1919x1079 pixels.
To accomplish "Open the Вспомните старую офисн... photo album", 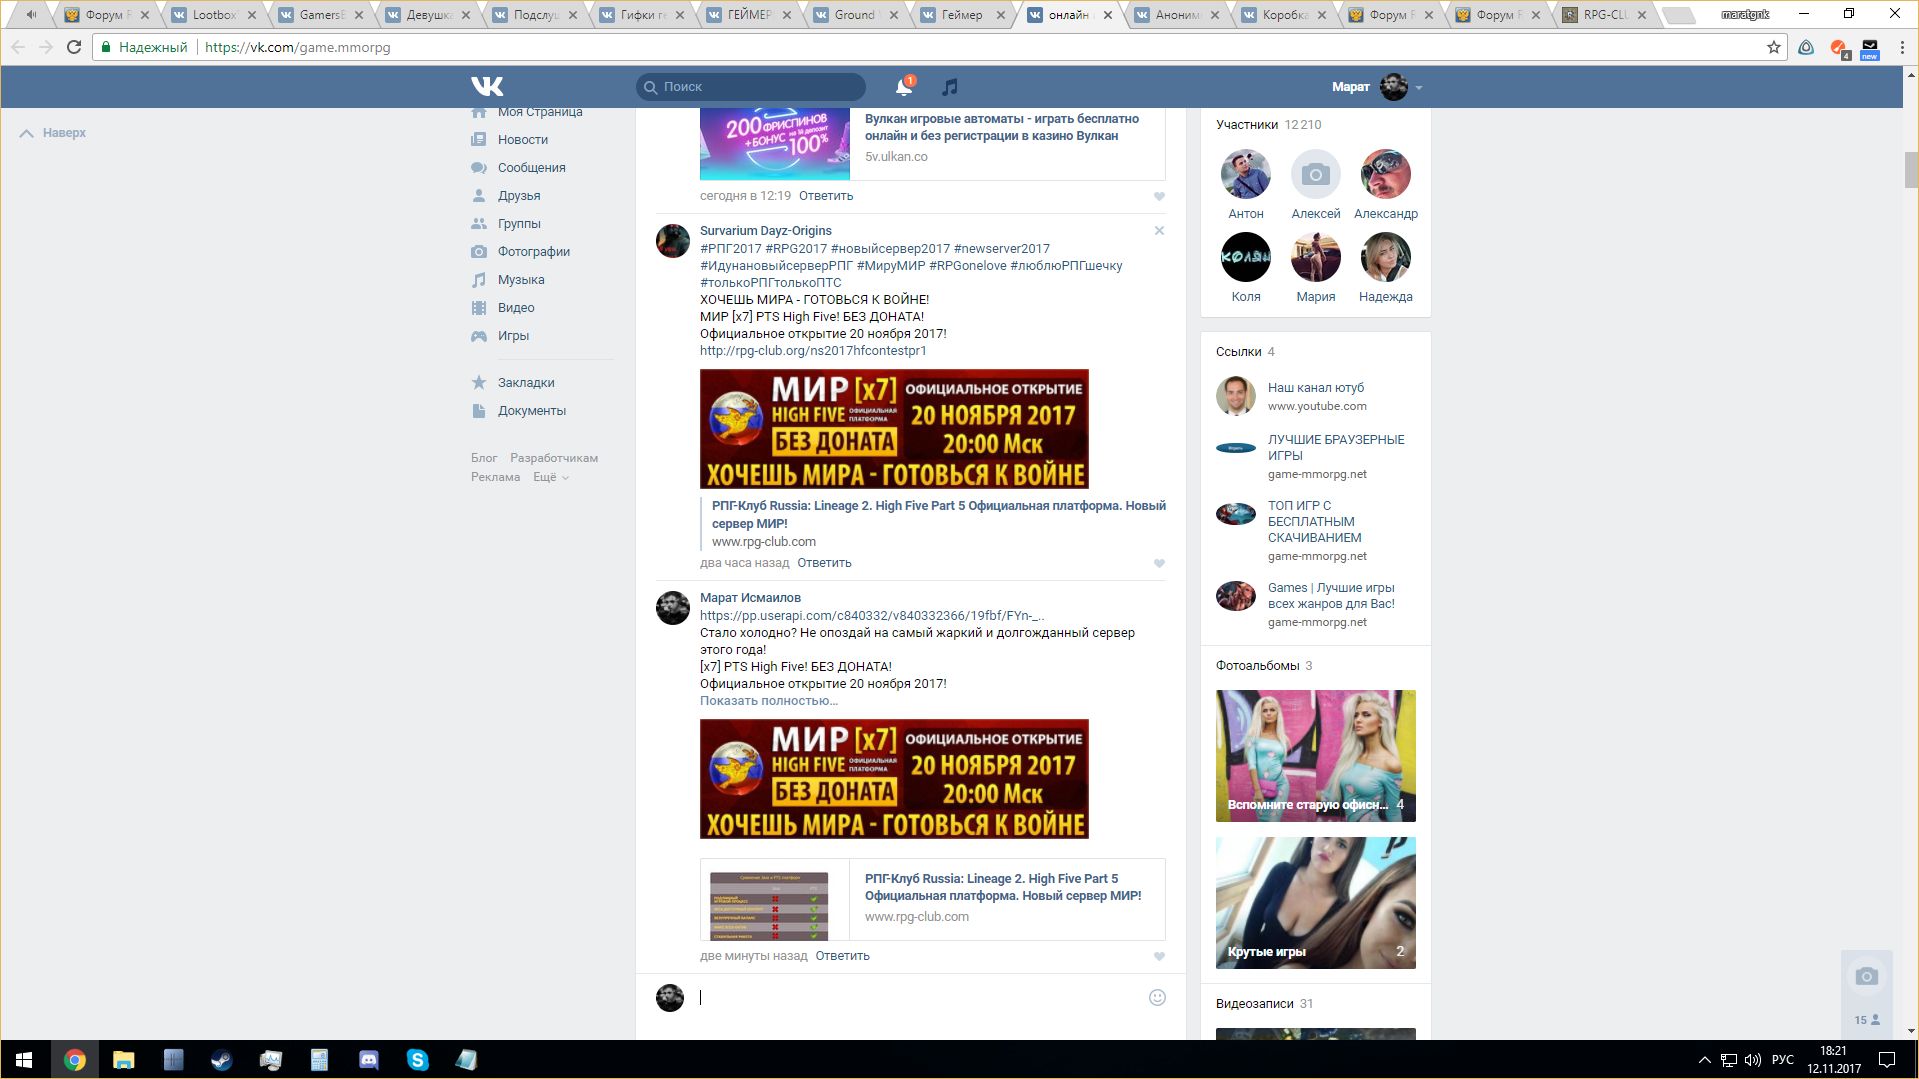I will (x=1316, y=756).
